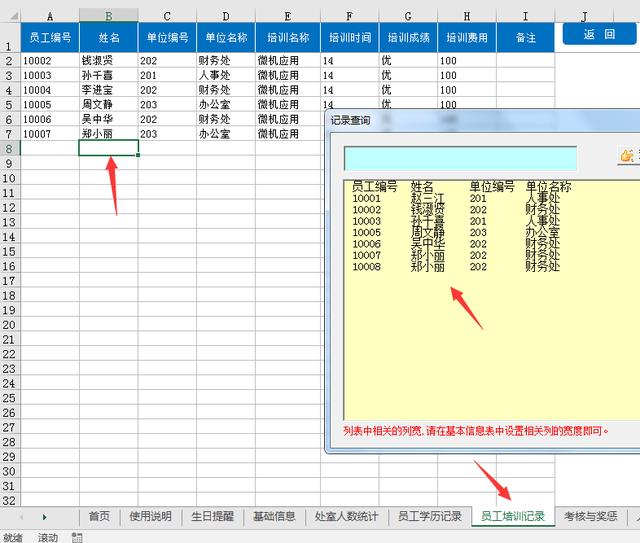Click the 姓名 header cell in row 1
The image size is (640, 543).
point(109,38)
